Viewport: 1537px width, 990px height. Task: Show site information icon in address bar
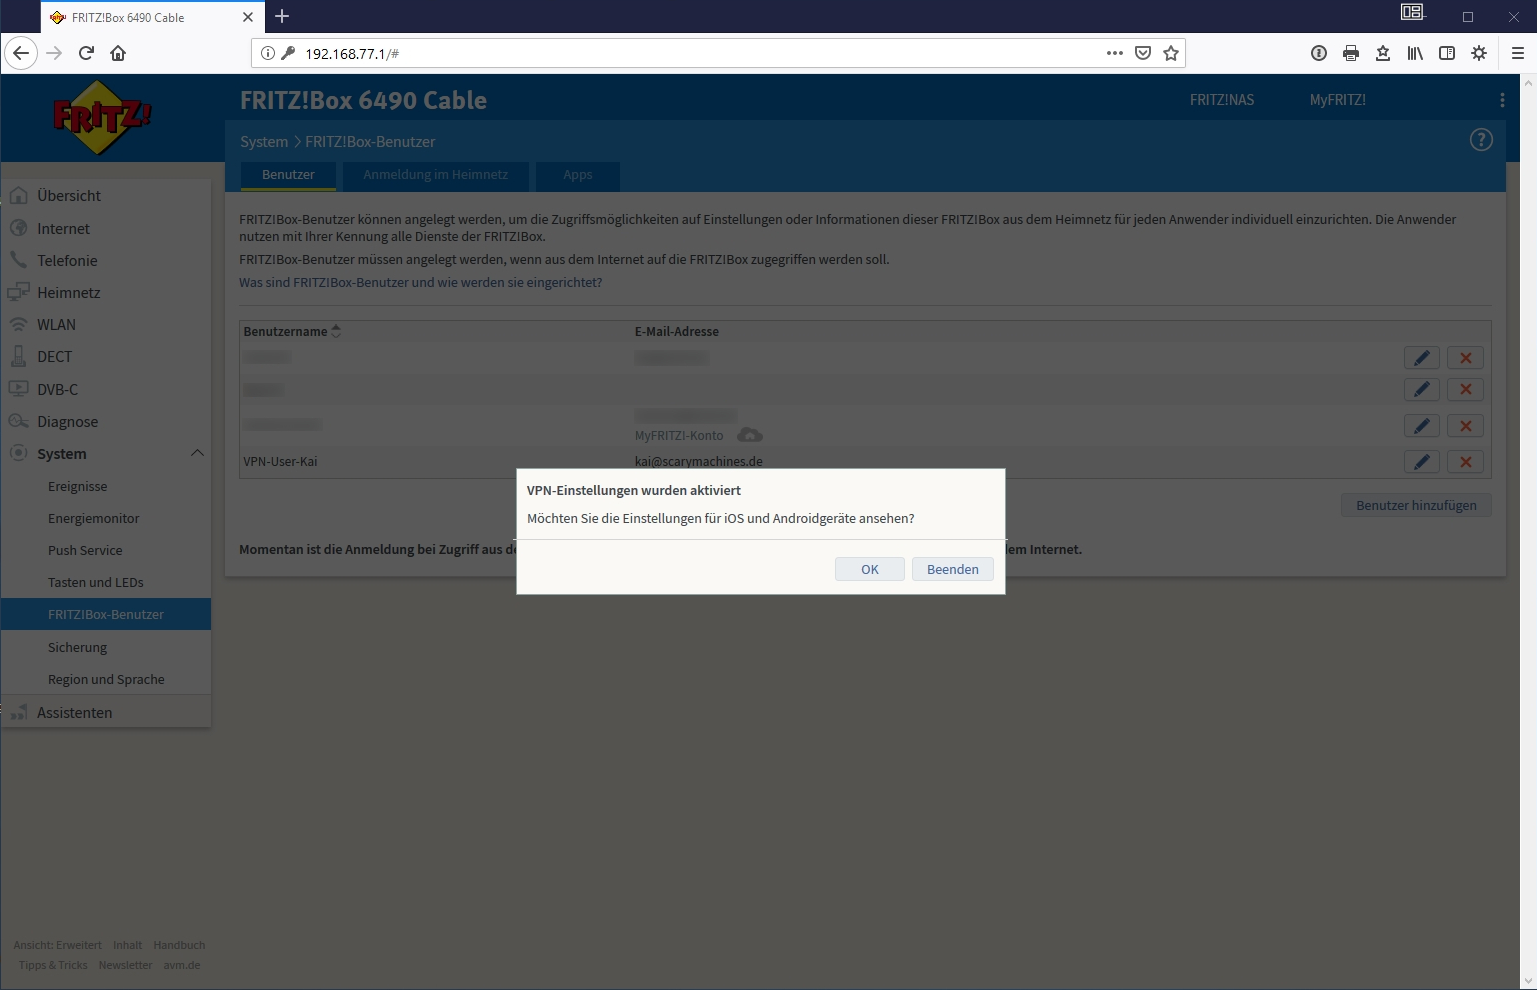pos(268,53)
